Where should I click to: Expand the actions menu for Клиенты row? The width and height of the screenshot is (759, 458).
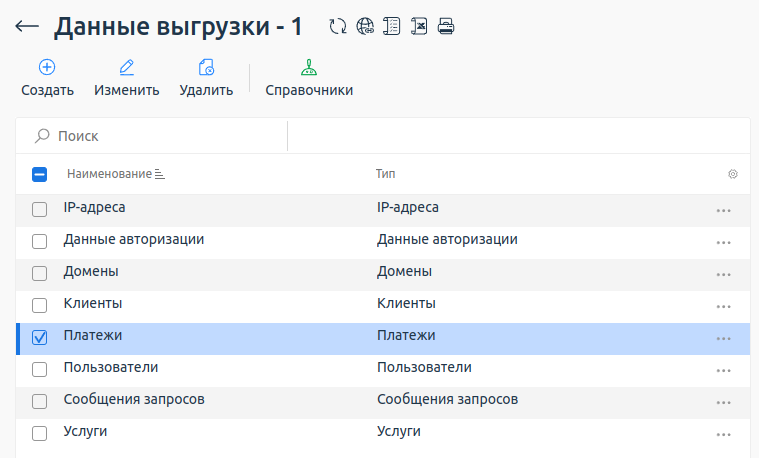[x=724, y=306]
